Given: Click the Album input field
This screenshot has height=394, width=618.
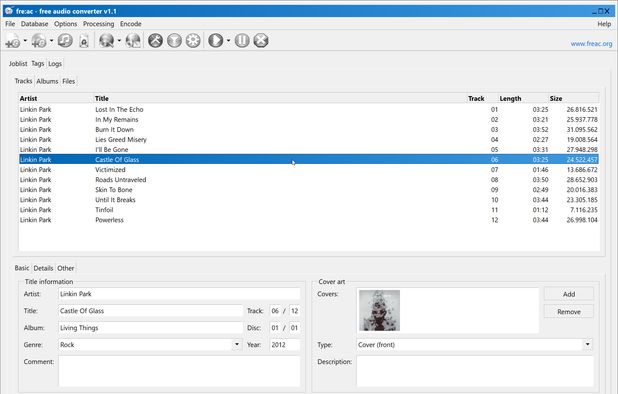Looking at the screenshot, I should click(x=151, y=328).
